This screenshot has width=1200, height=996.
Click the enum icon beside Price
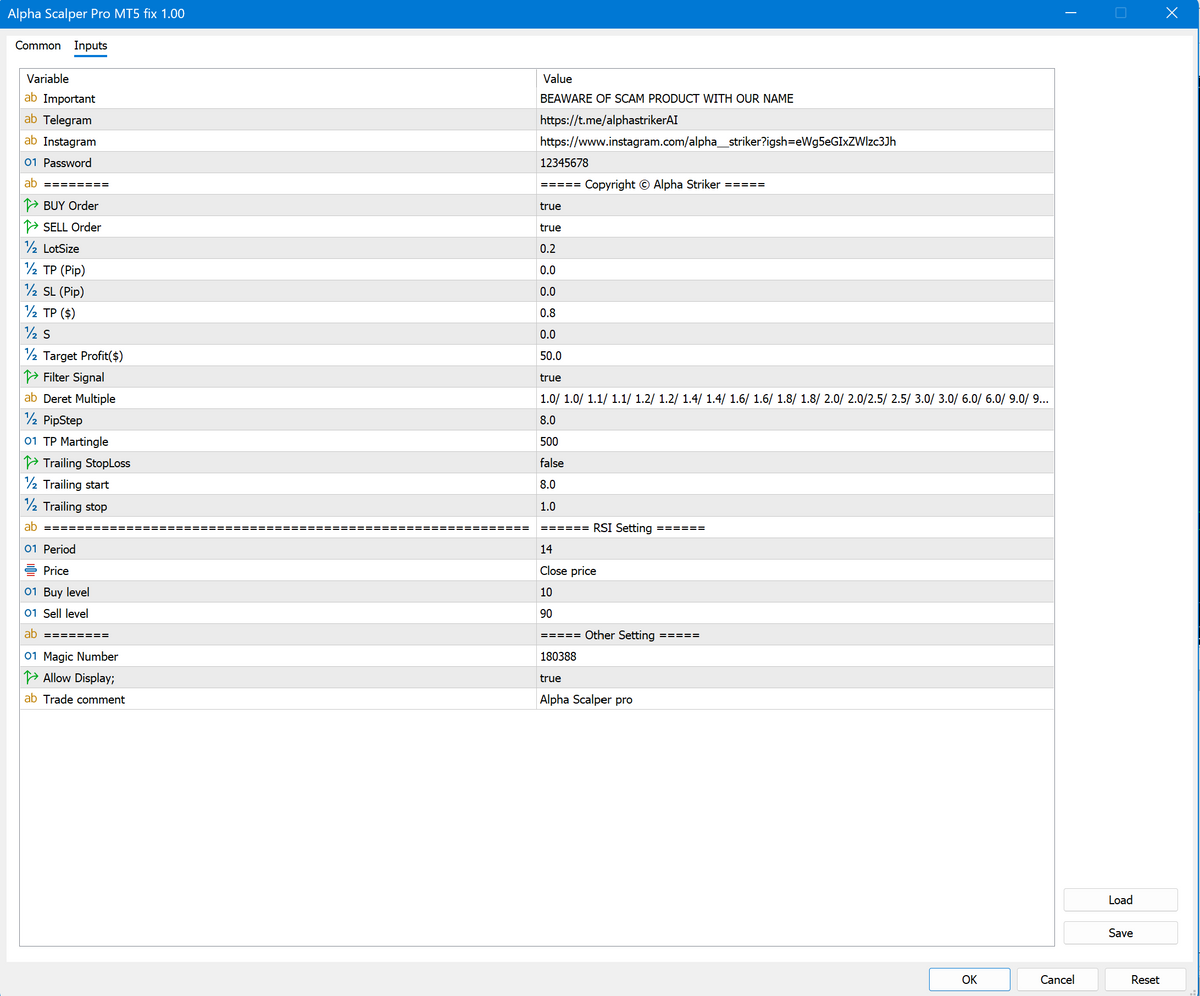[30, 571]
